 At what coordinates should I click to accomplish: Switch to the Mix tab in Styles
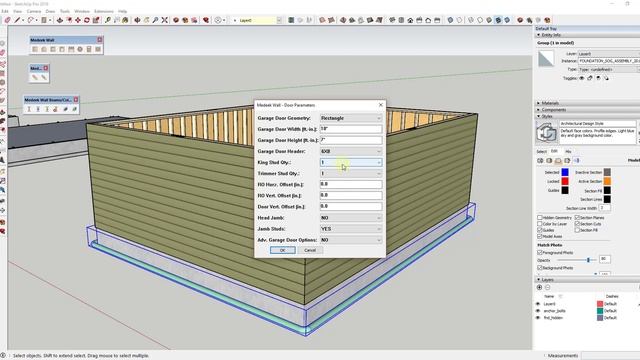pos(568,151)
